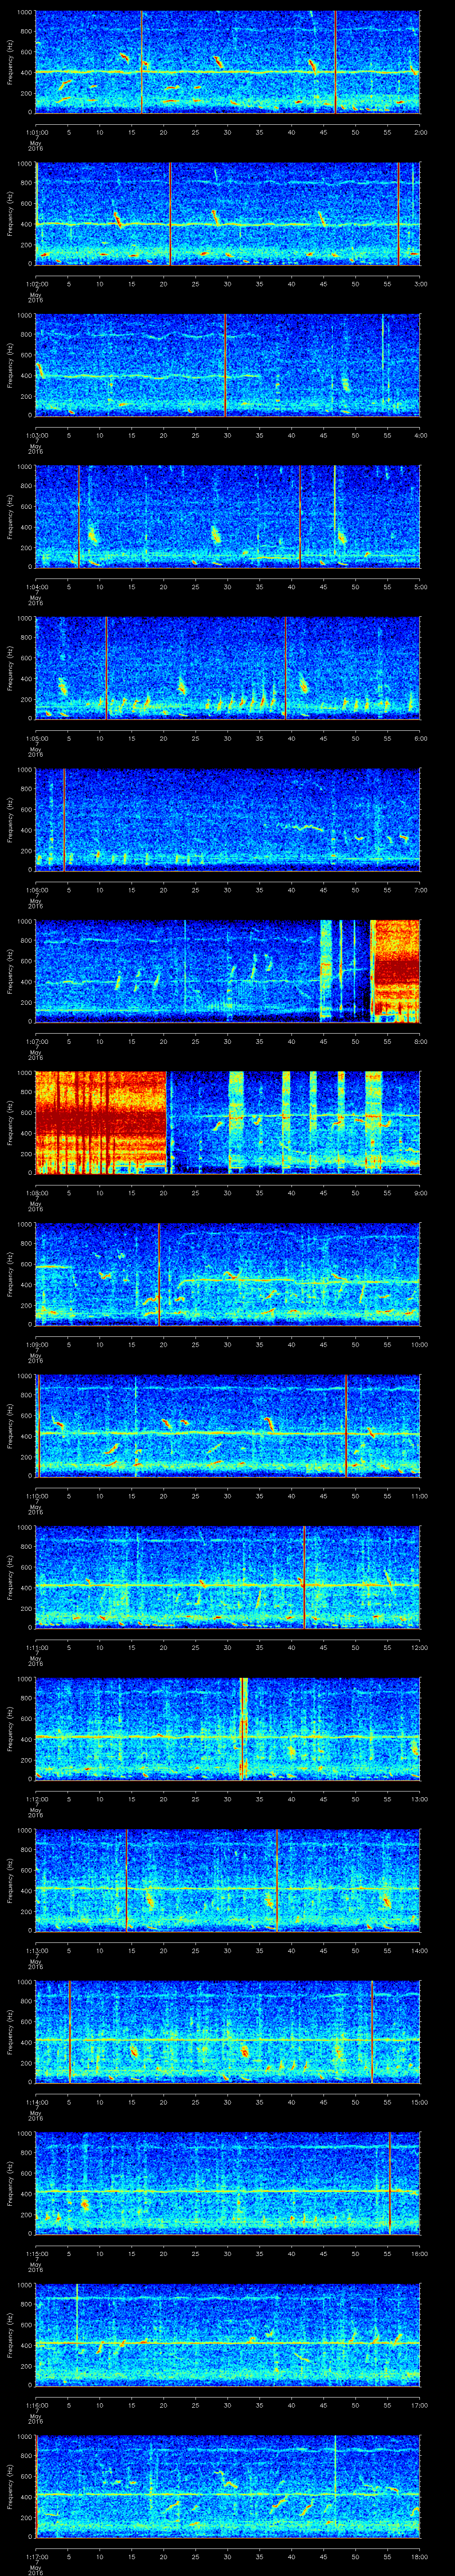Click the '1:04:00' time axis label
The height and width of the screenshot is (2576, 455).
(36, 586)
